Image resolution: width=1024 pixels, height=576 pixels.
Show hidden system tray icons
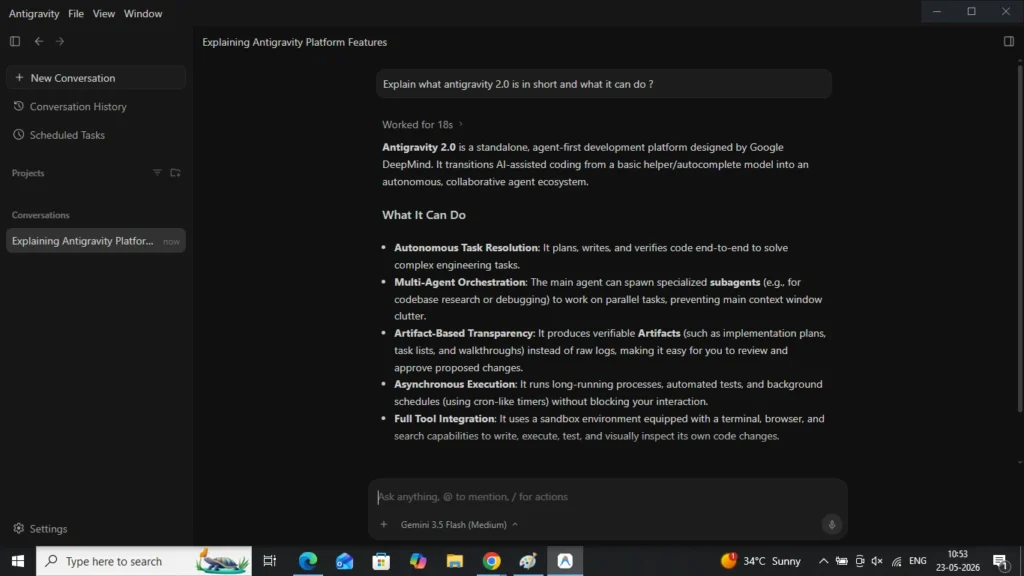[x=824, y=561]
